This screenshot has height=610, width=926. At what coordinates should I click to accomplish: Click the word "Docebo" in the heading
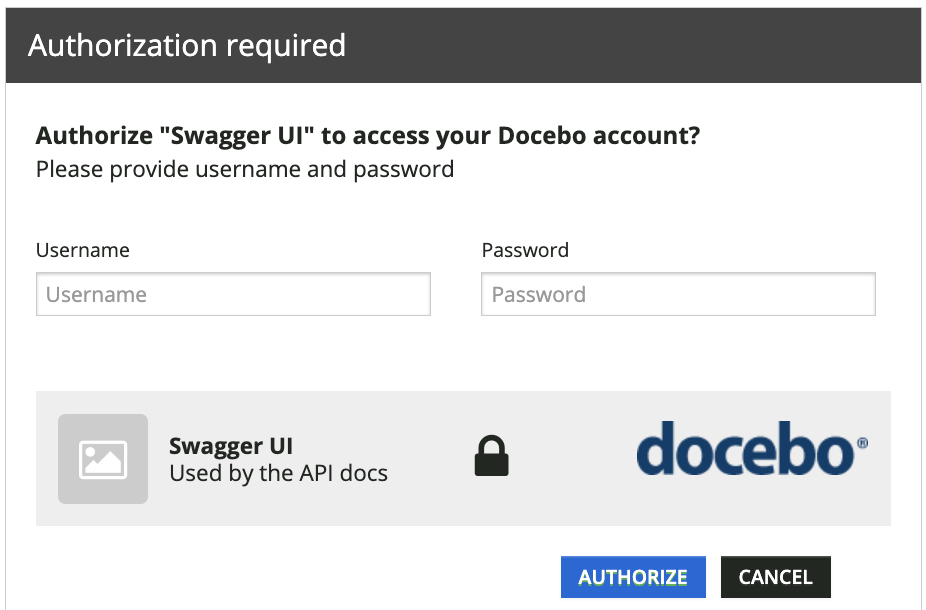[542, 136]
